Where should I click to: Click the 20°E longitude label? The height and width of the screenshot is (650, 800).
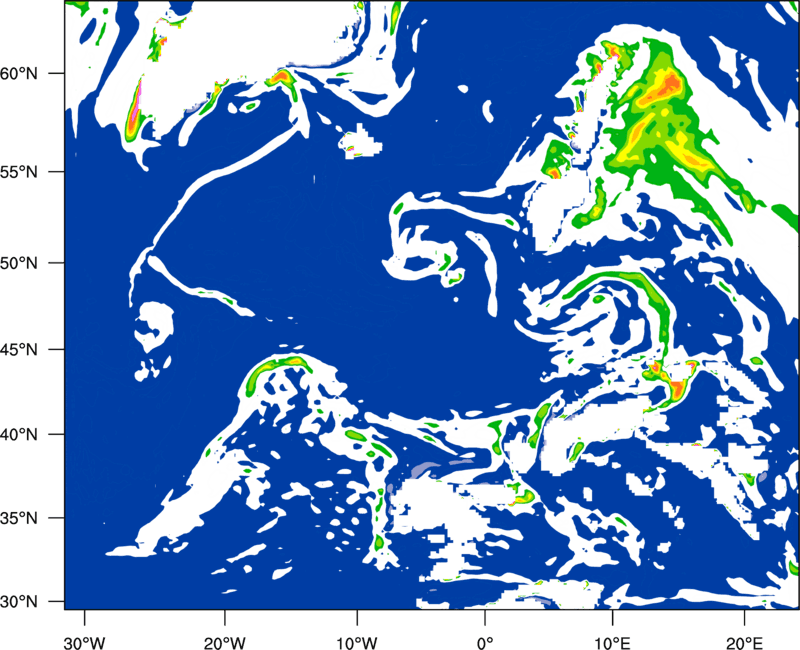(744, 643)
